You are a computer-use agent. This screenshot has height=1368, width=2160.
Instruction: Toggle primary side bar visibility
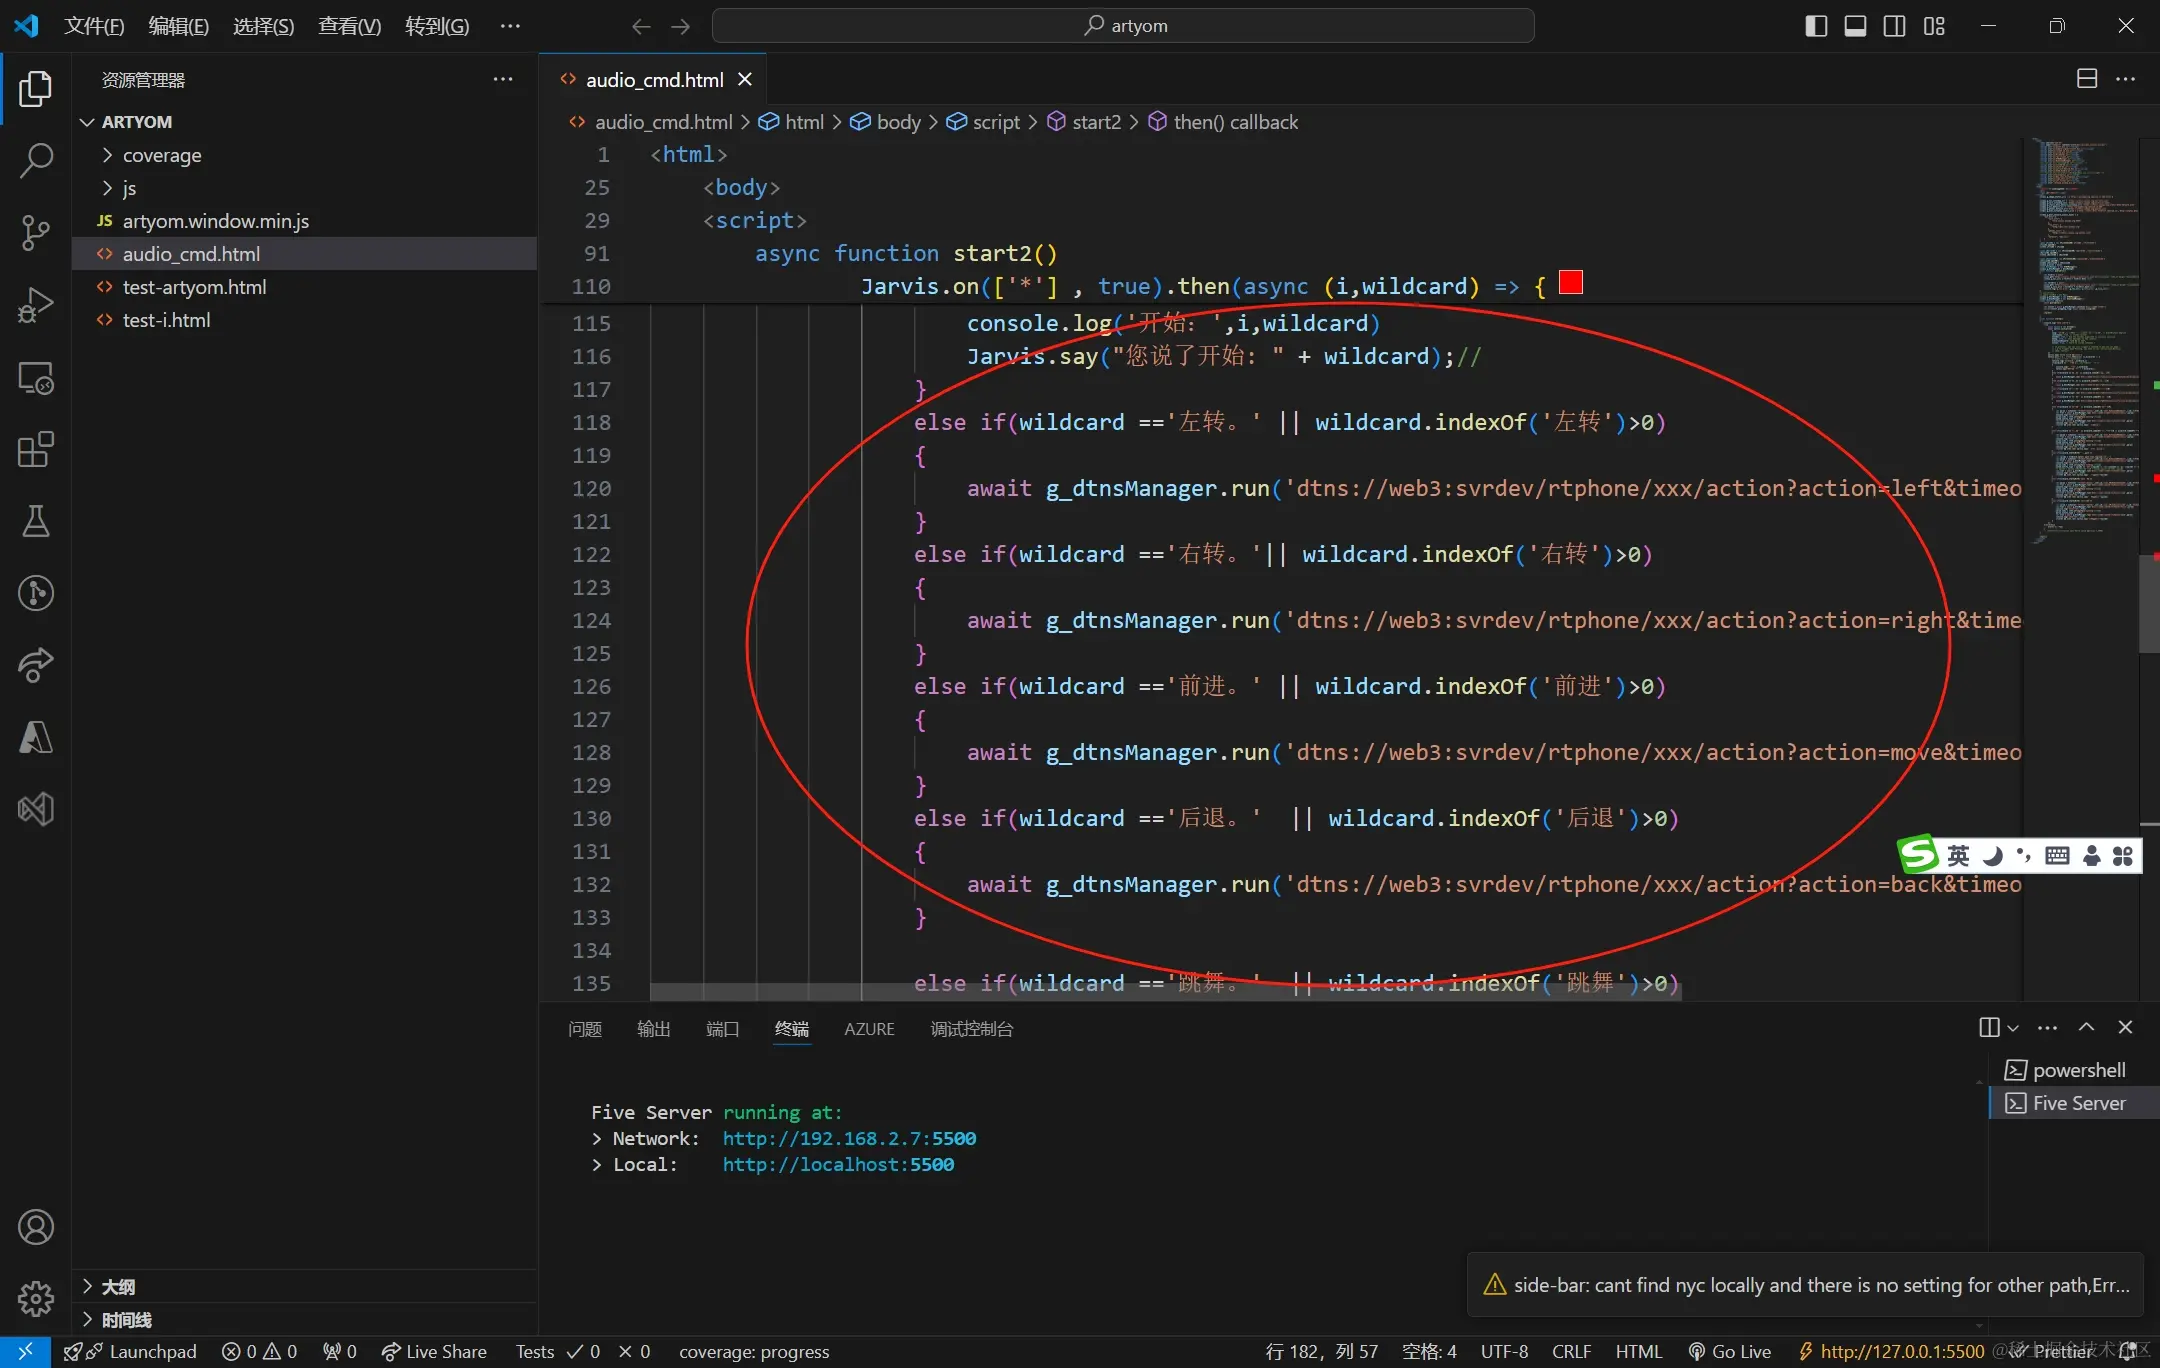[x=1816, y=26]
